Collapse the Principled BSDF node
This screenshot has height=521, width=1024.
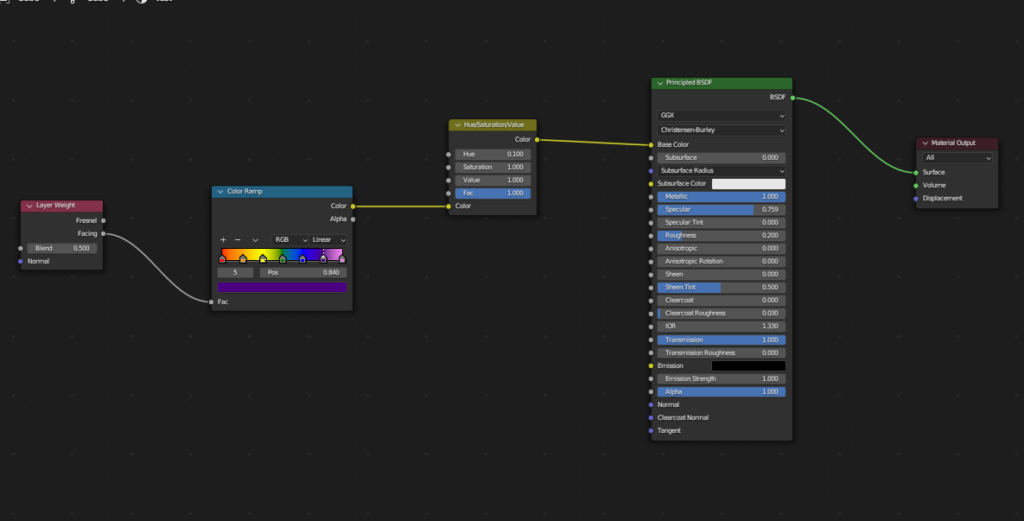click(x=660, y=83)
